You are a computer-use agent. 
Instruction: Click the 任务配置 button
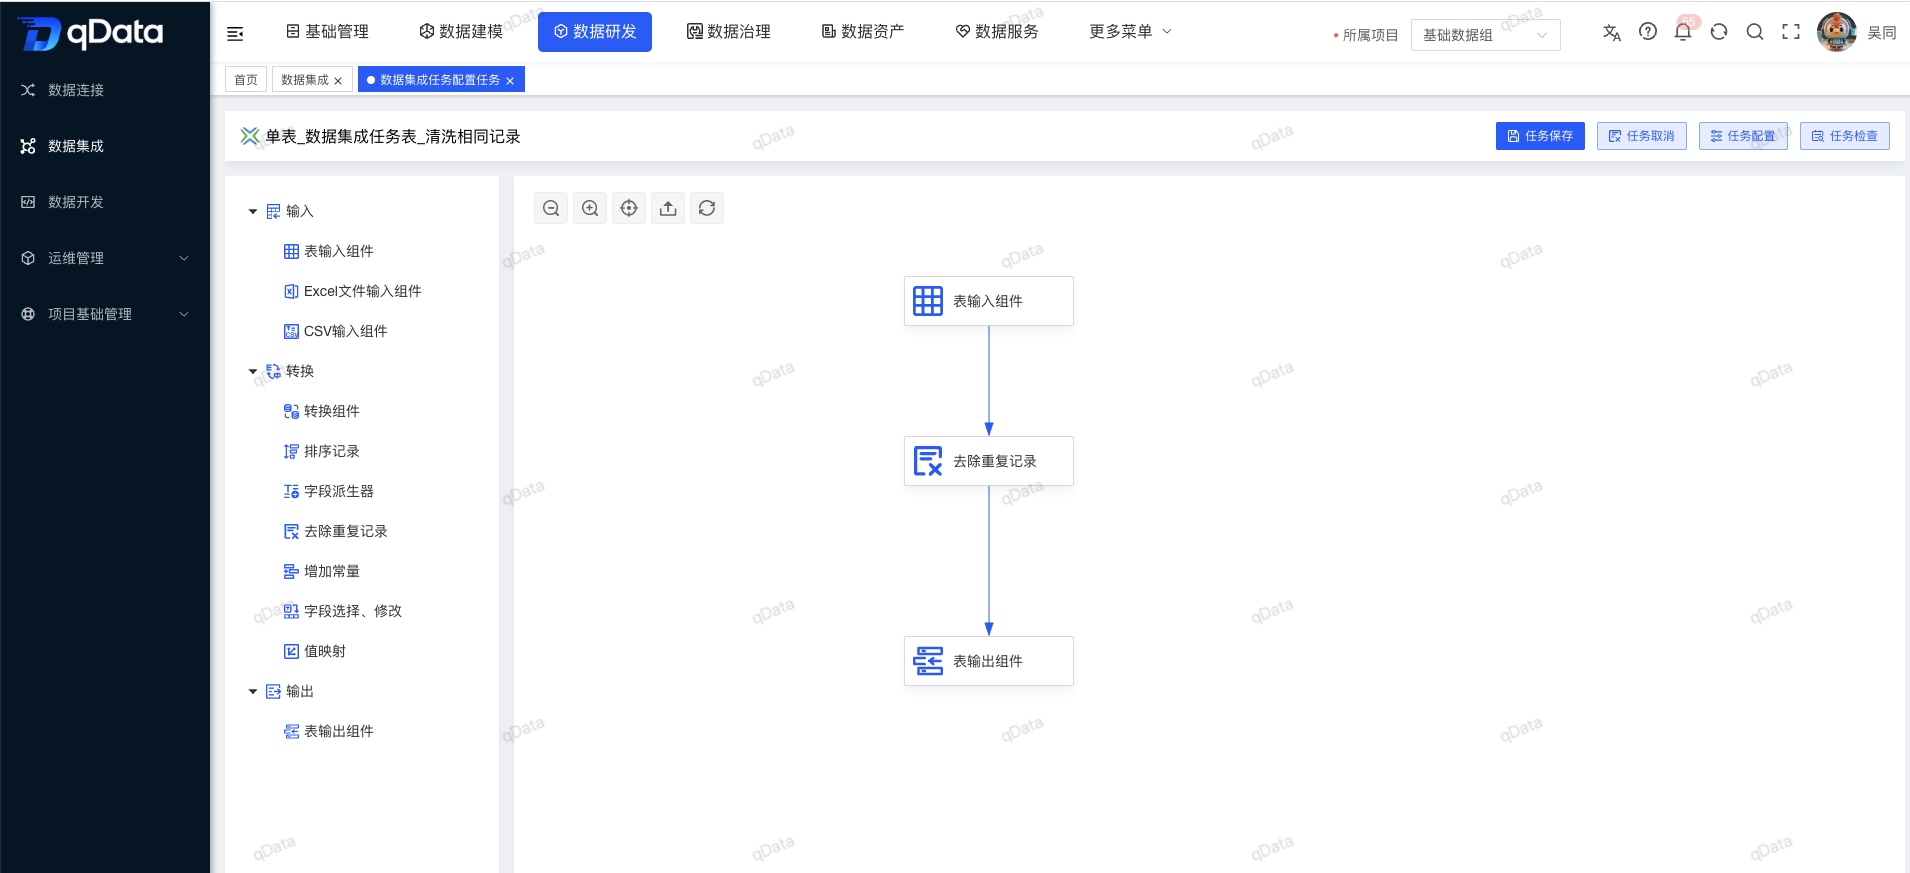click(1743, 136)
